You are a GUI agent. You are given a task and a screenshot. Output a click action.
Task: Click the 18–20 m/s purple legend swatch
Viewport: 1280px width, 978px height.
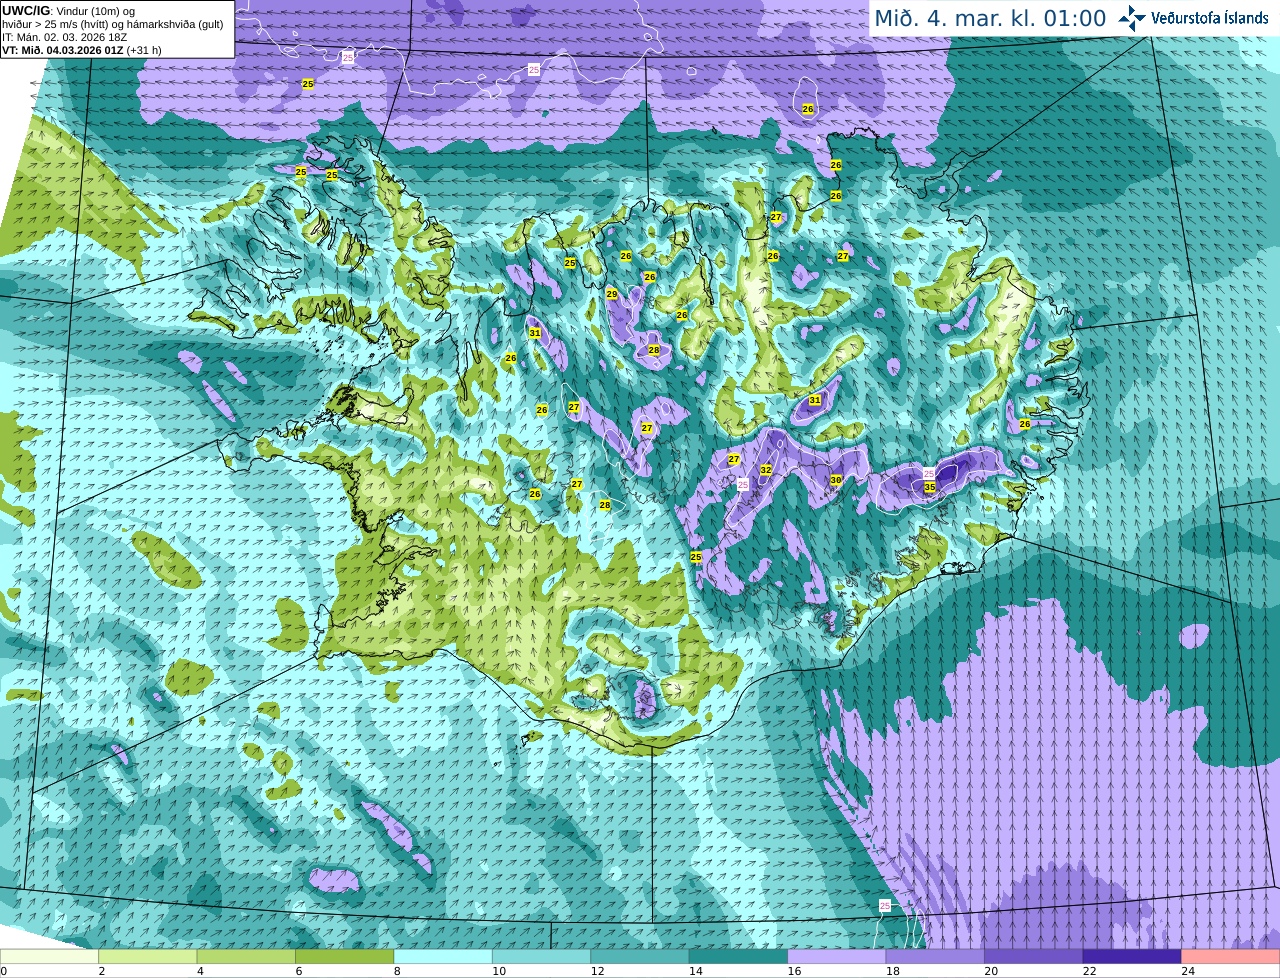tap(935, 957)
